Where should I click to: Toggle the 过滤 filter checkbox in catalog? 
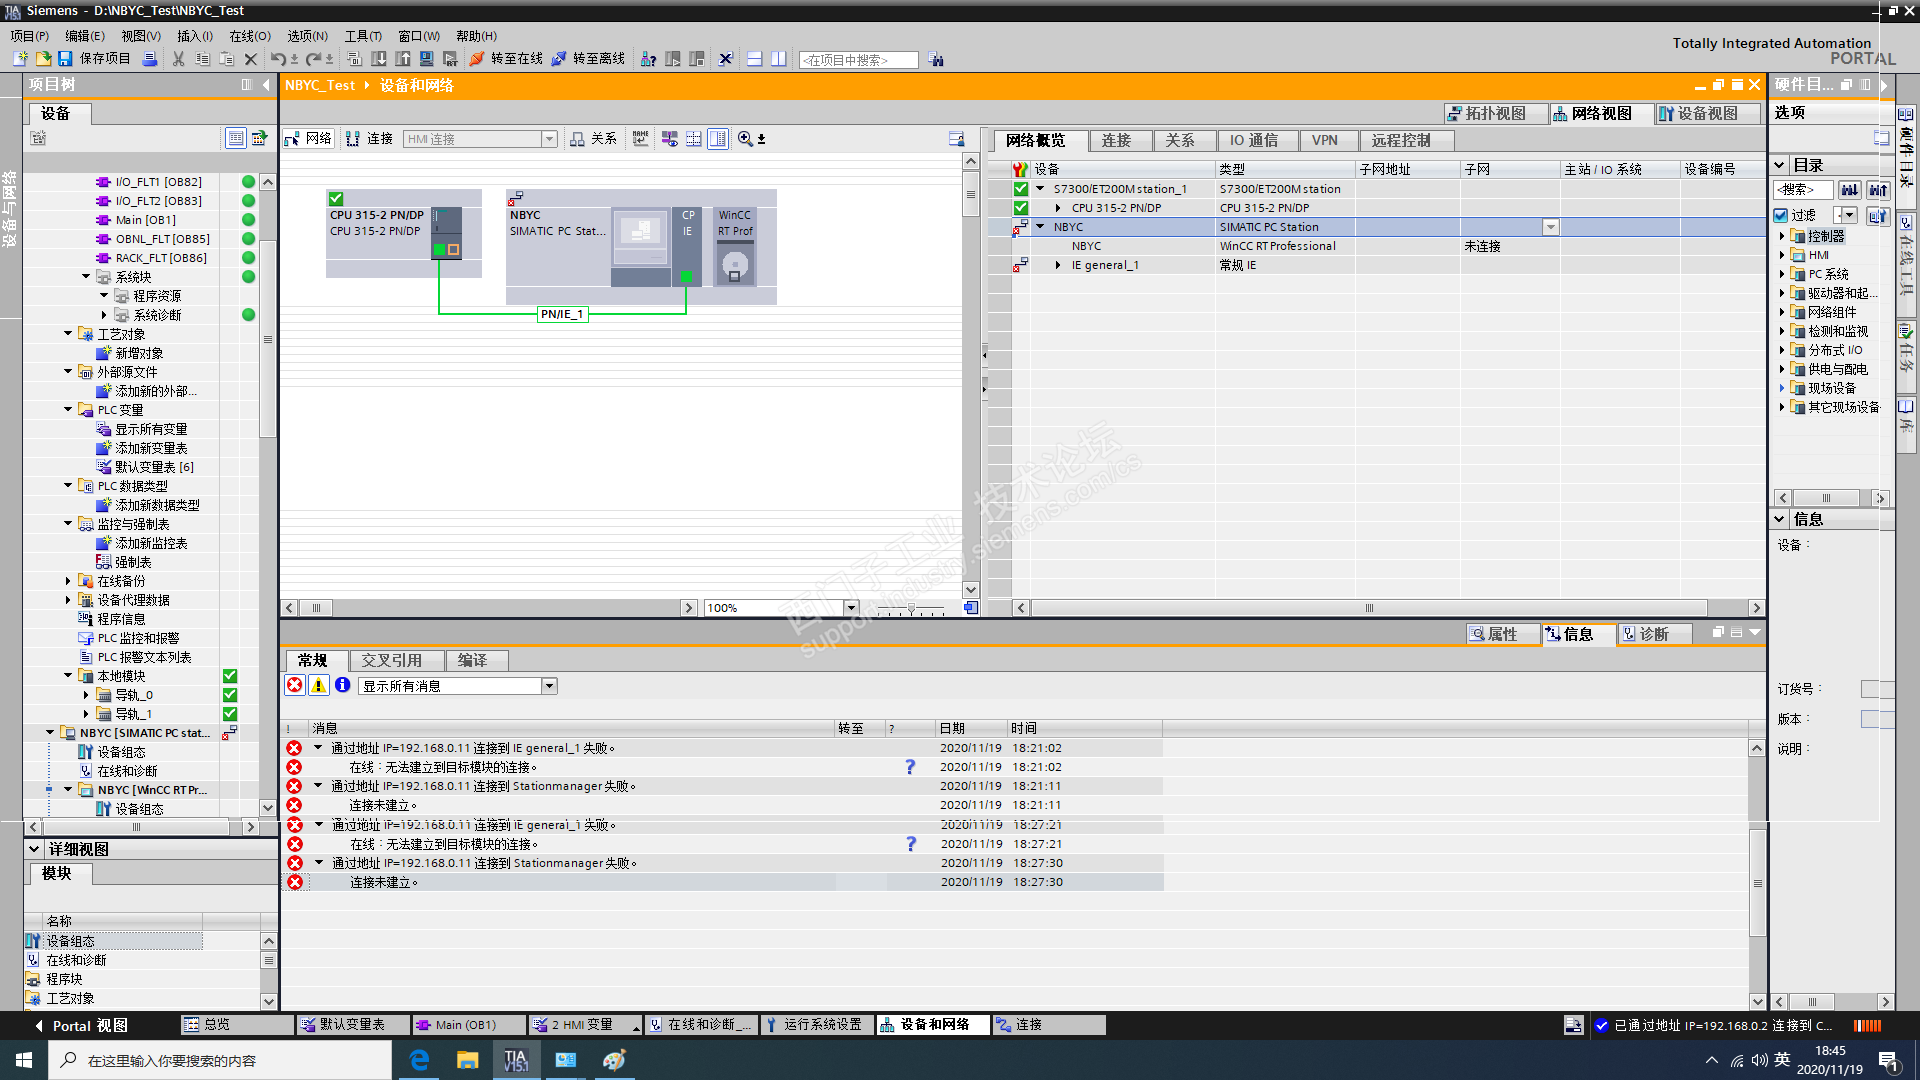pos(1781,215)
